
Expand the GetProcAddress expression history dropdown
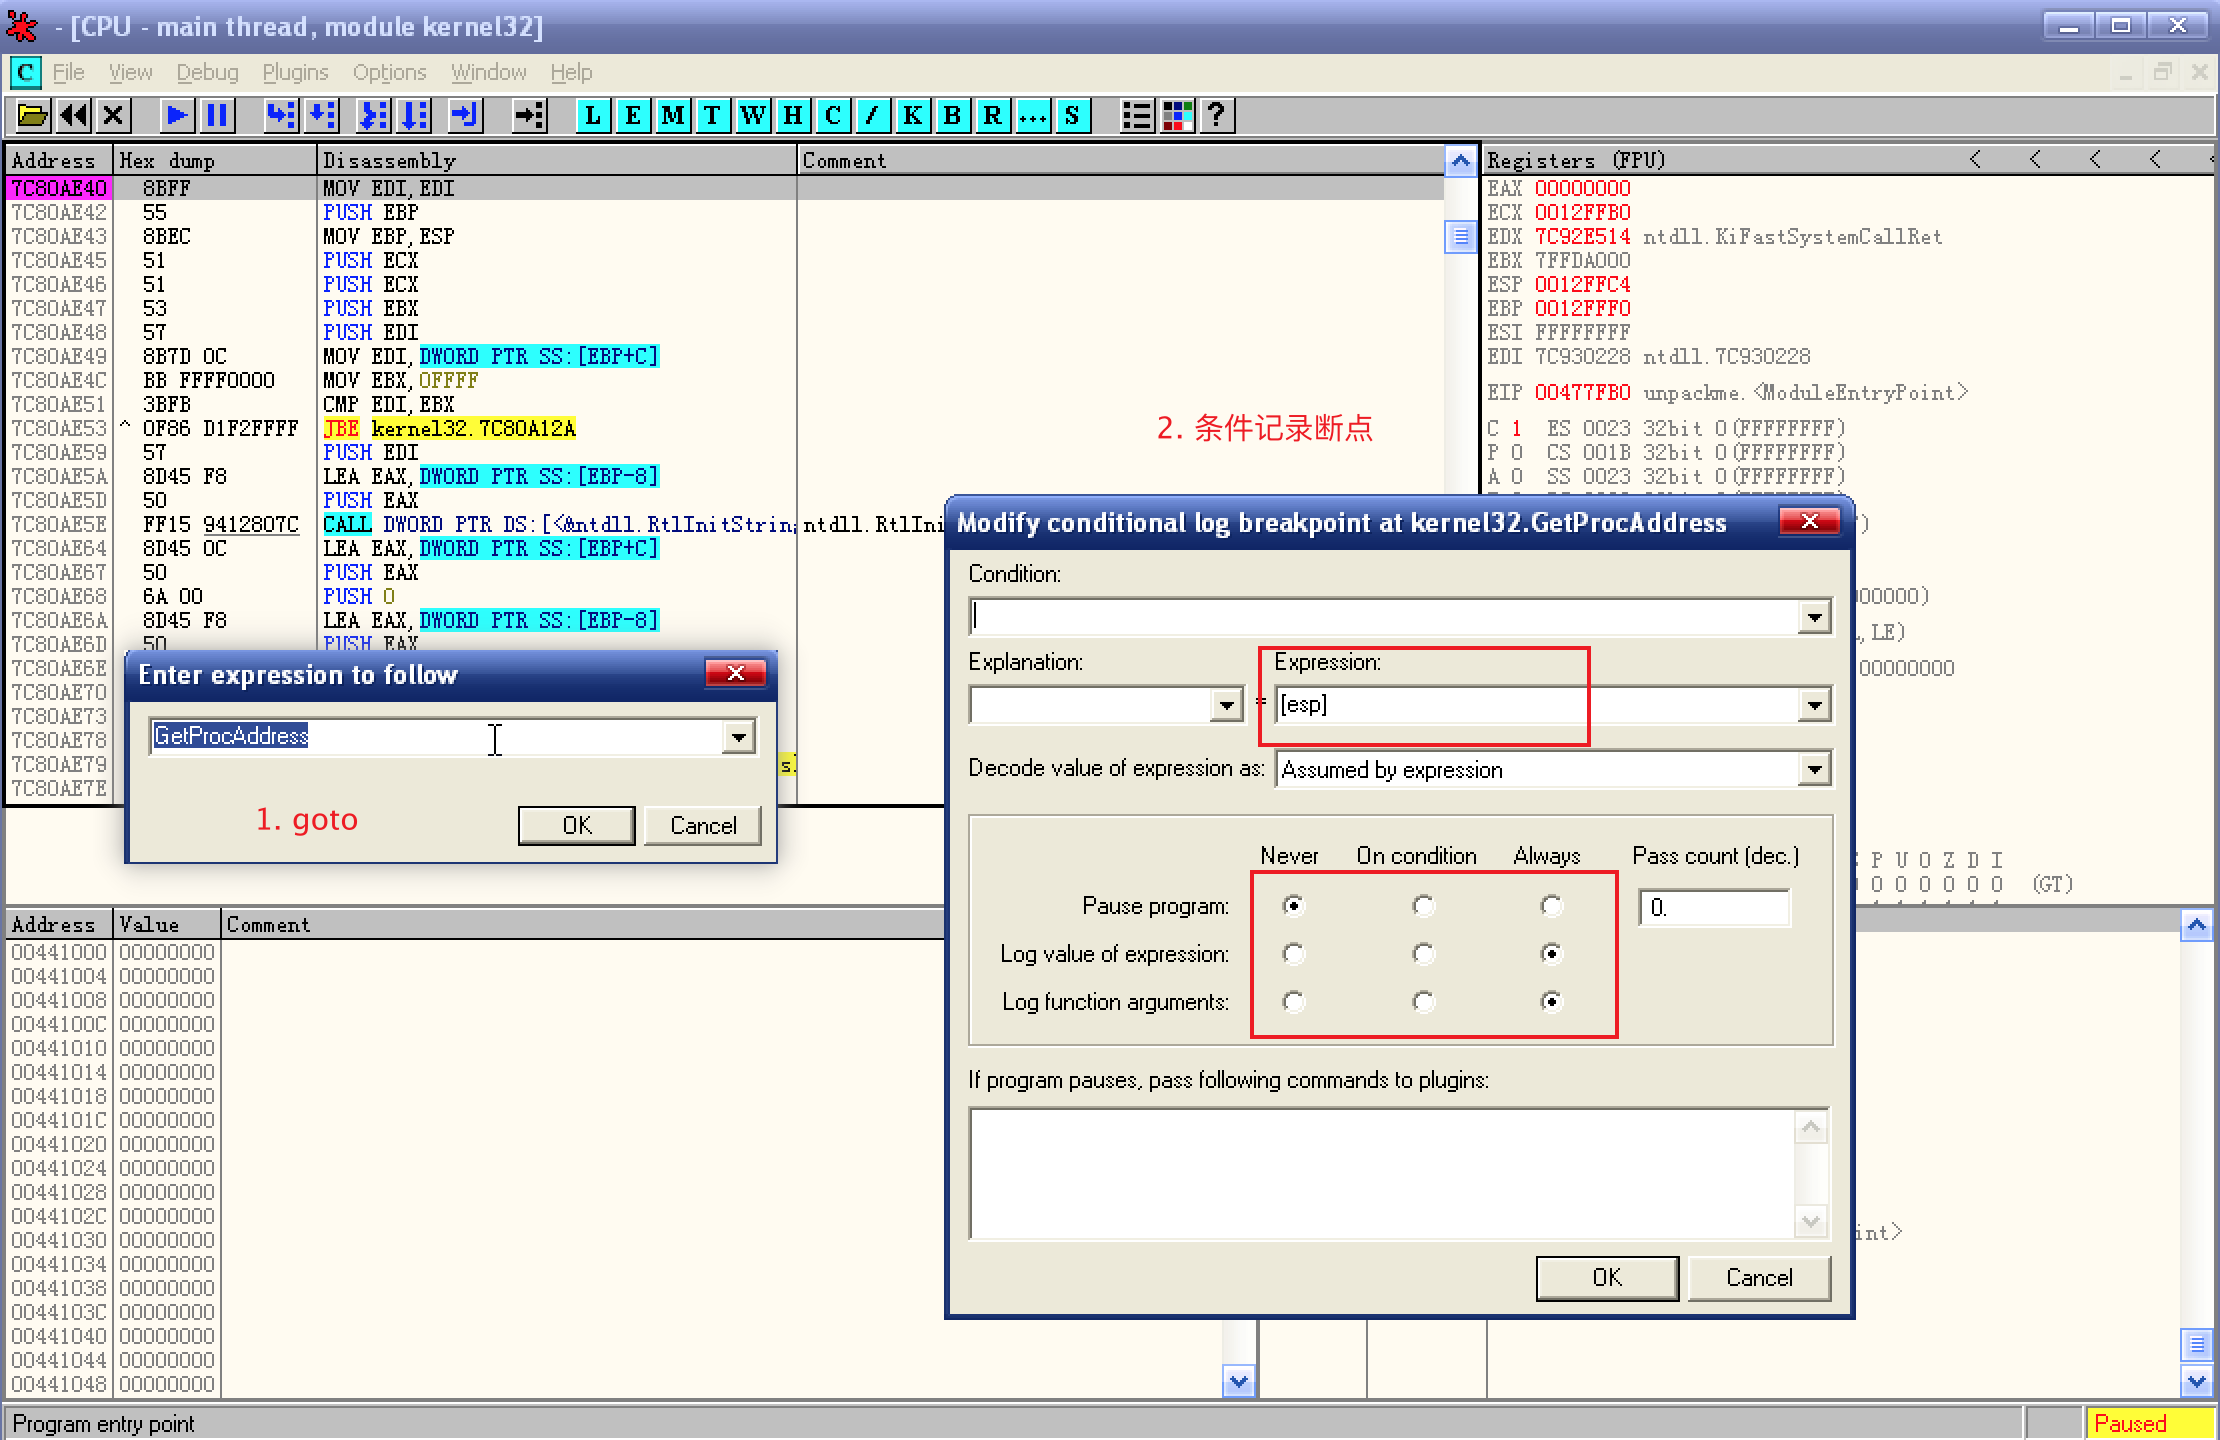coord(738,737)
